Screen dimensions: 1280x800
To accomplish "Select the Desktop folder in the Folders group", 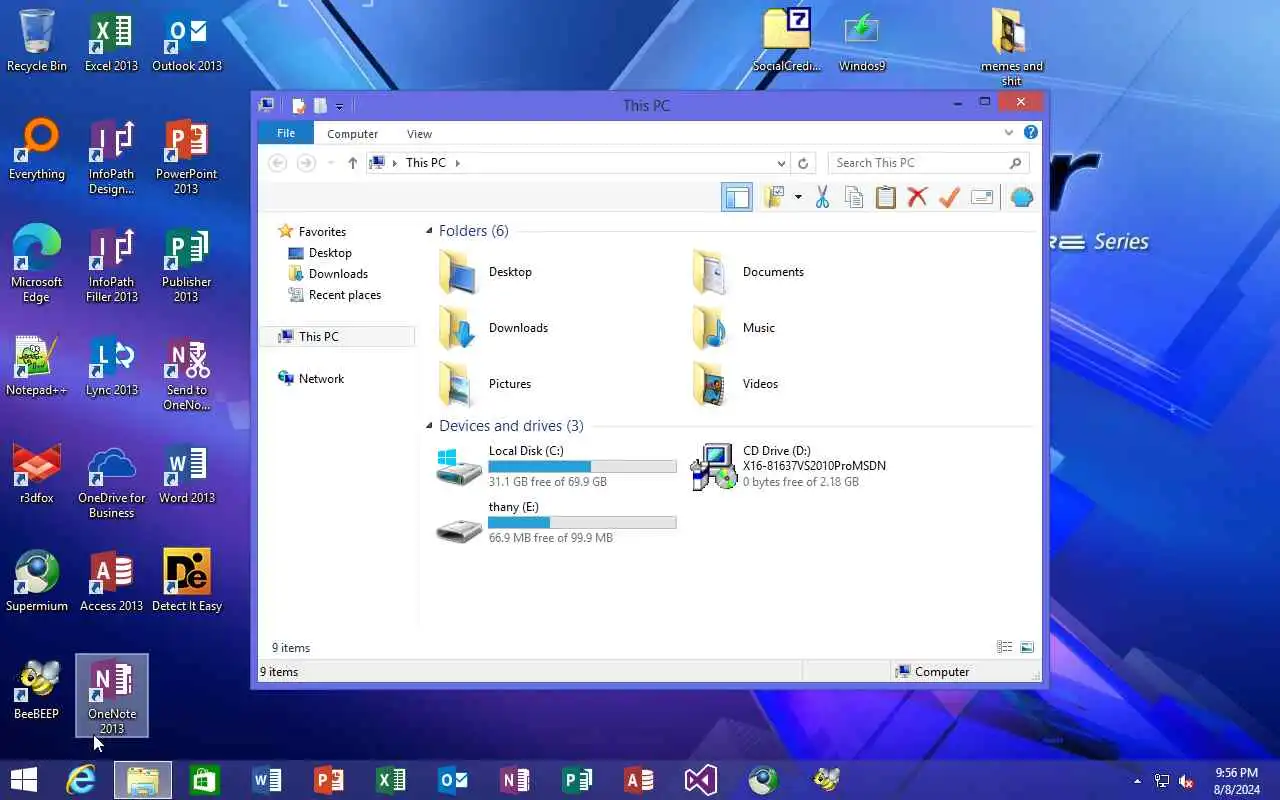I will coord(484,272).
